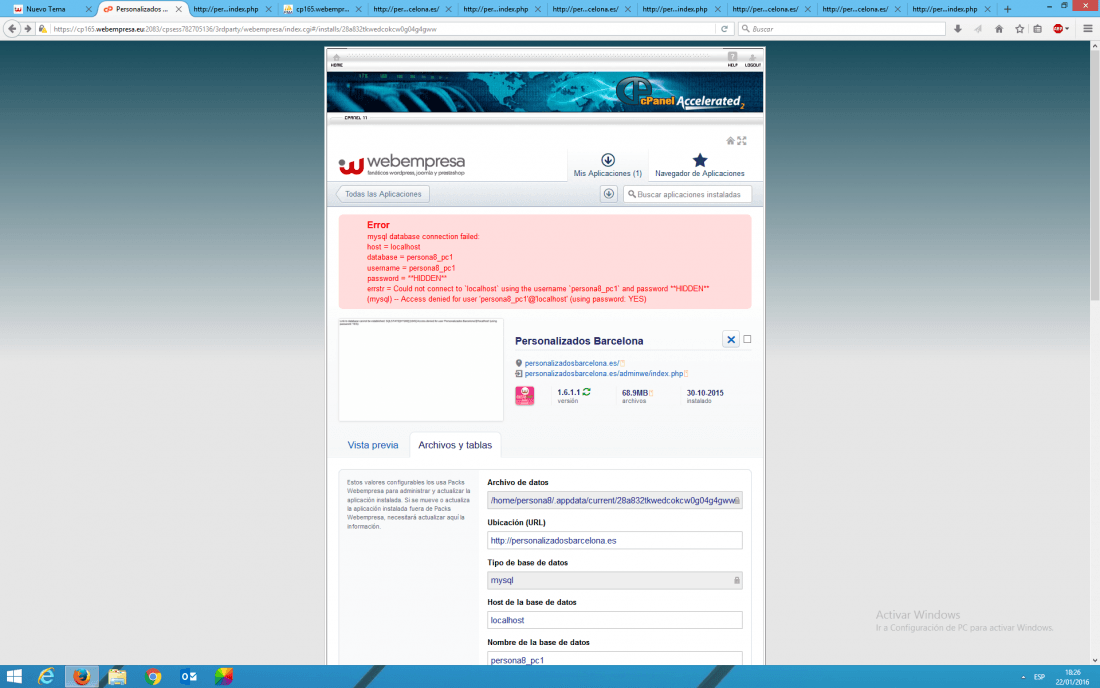The width and height of the screenshot is (1100, 688).
Task: Click the location pin icon by personalizadosbarcelona.es
Action: pyautogui.click(x=518, y=363)
